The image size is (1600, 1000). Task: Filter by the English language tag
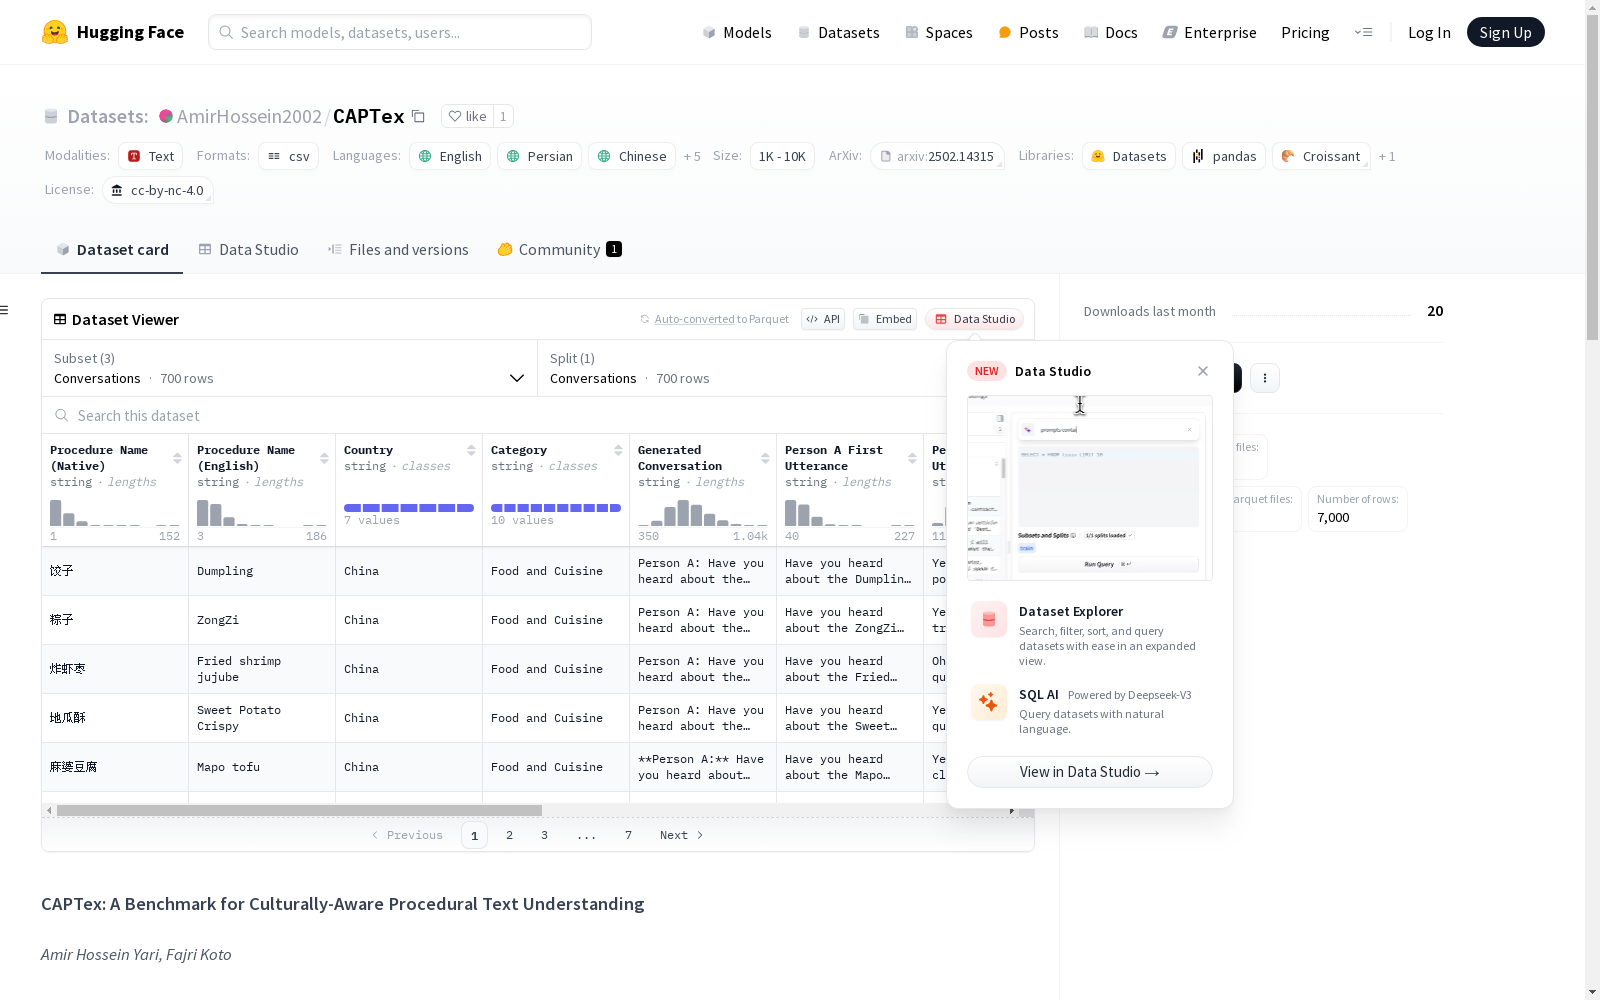click(x=450, y=156)
